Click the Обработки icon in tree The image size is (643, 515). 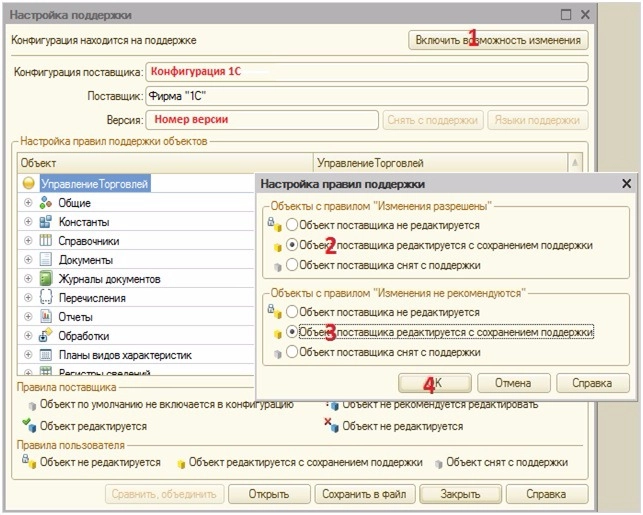pos(46,336)
